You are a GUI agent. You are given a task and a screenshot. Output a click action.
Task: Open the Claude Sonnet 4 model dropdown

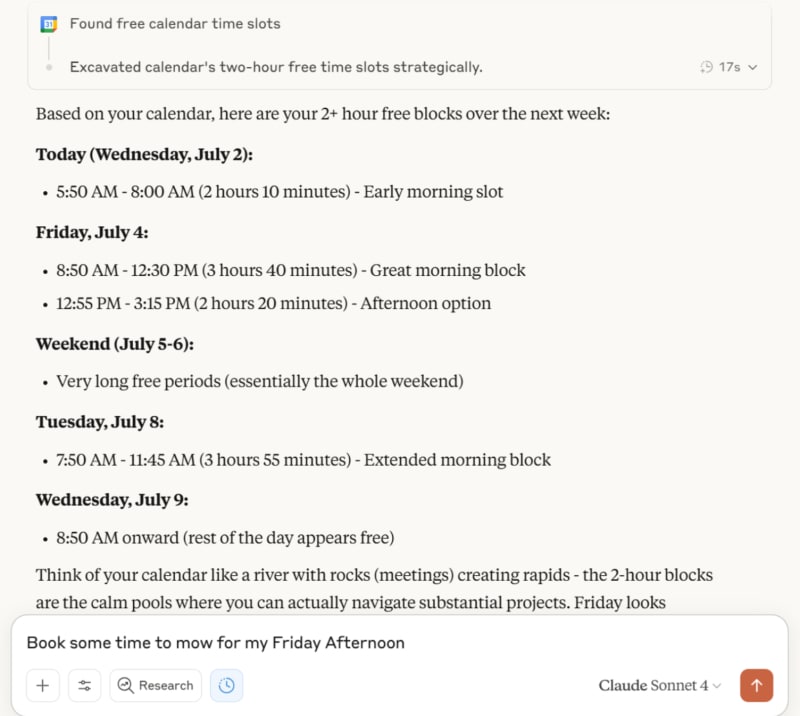[x=660, y=685]
